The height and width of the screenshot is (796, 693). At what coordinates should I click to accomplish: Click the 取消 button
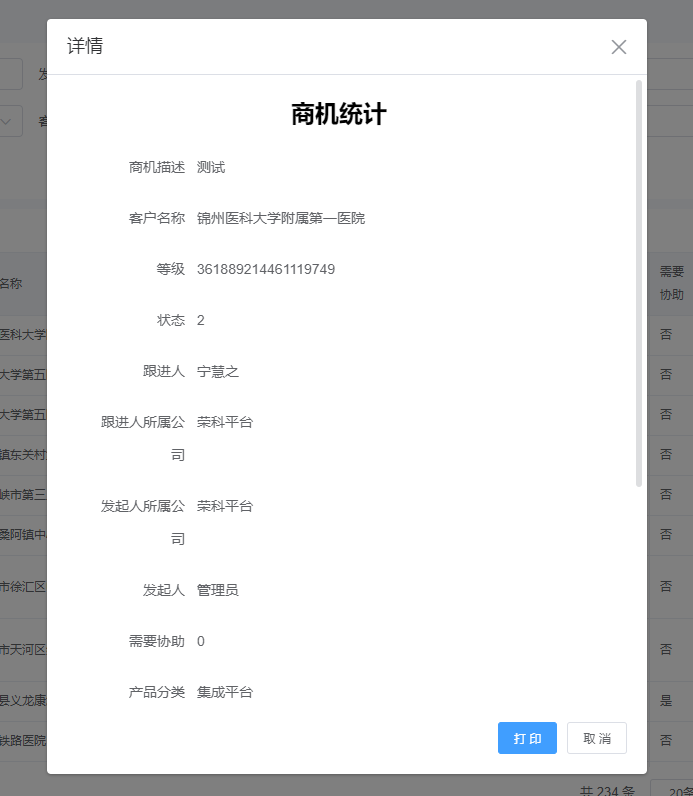[596, 738]
